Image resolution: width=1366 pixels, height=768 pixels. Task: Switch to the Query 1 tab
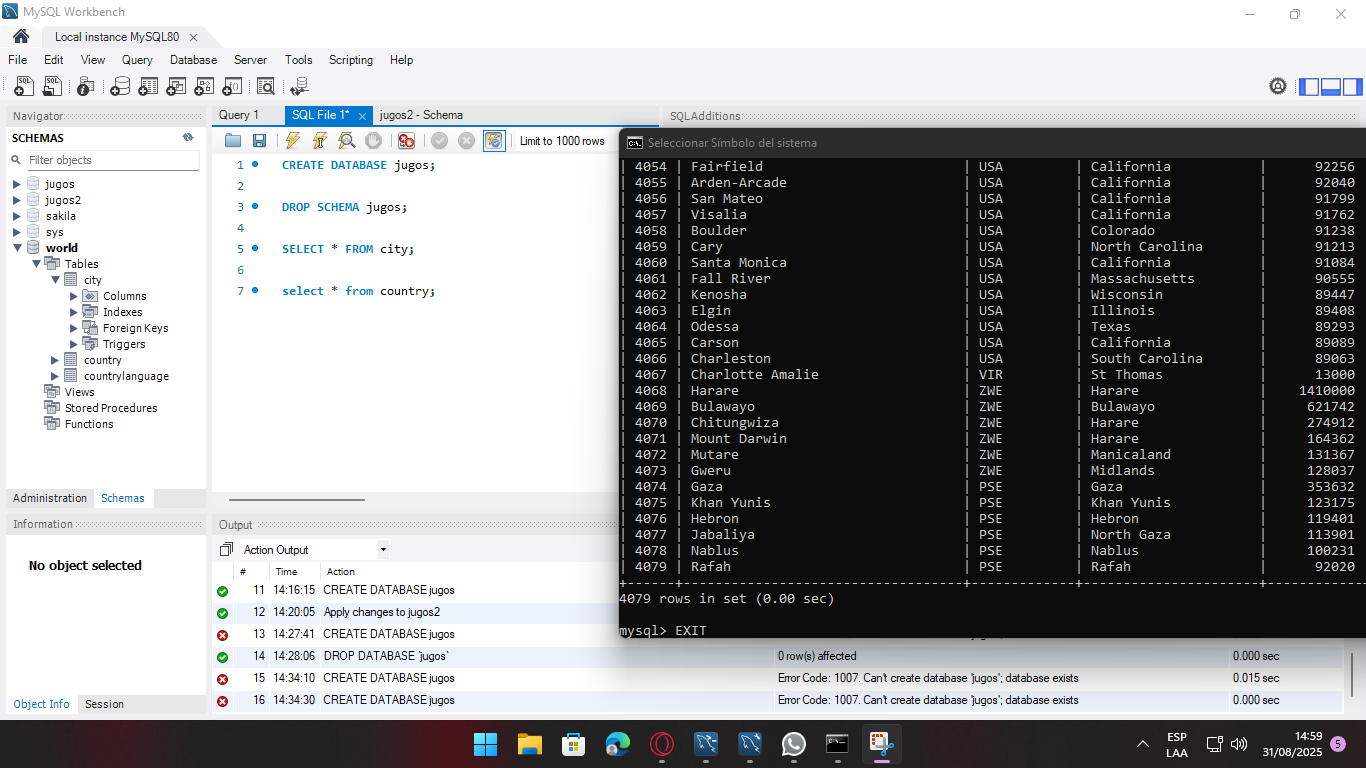239,115
